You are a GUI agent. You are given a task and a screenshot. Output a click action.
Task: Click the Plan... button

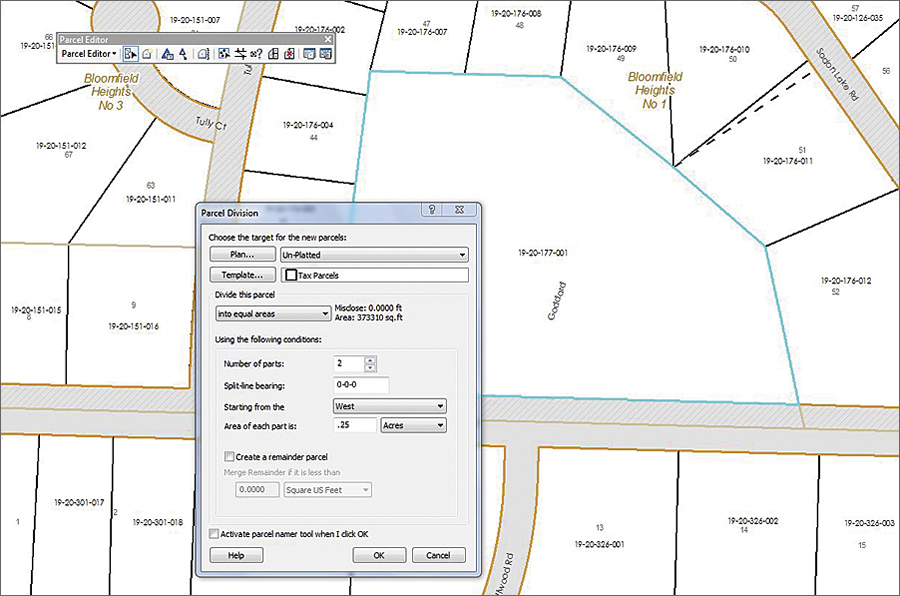pos(242,254)
